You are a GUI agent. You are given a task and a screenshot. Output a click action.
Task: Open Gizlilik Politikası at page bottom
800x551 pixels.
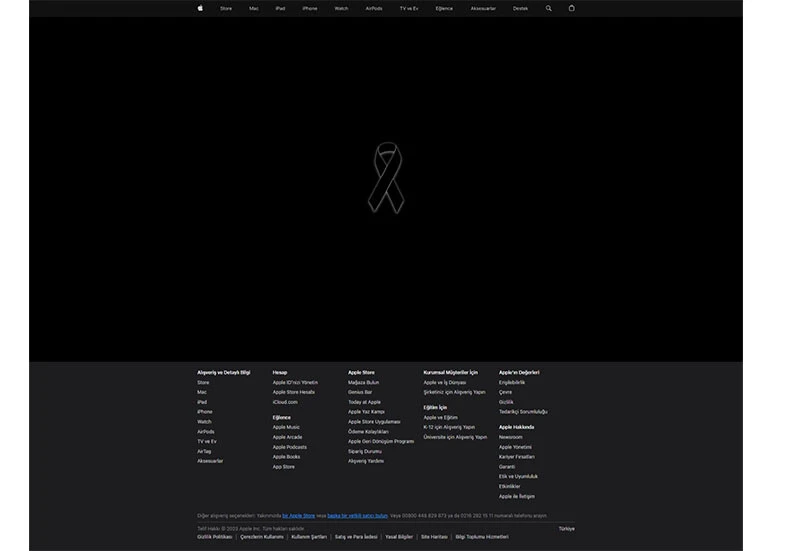pyautogui.click(x=215, y=537)
